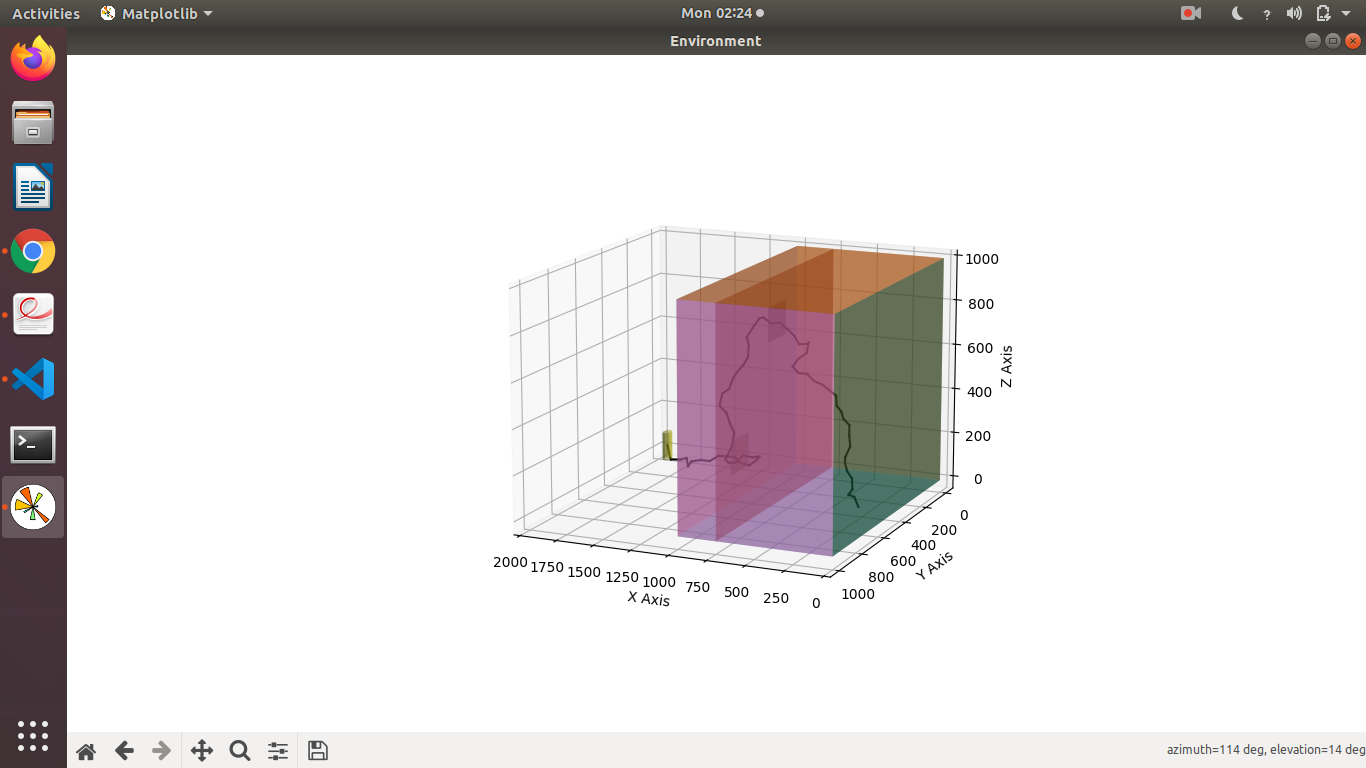Open the Matplotlib application menu

tap(156, 13)
